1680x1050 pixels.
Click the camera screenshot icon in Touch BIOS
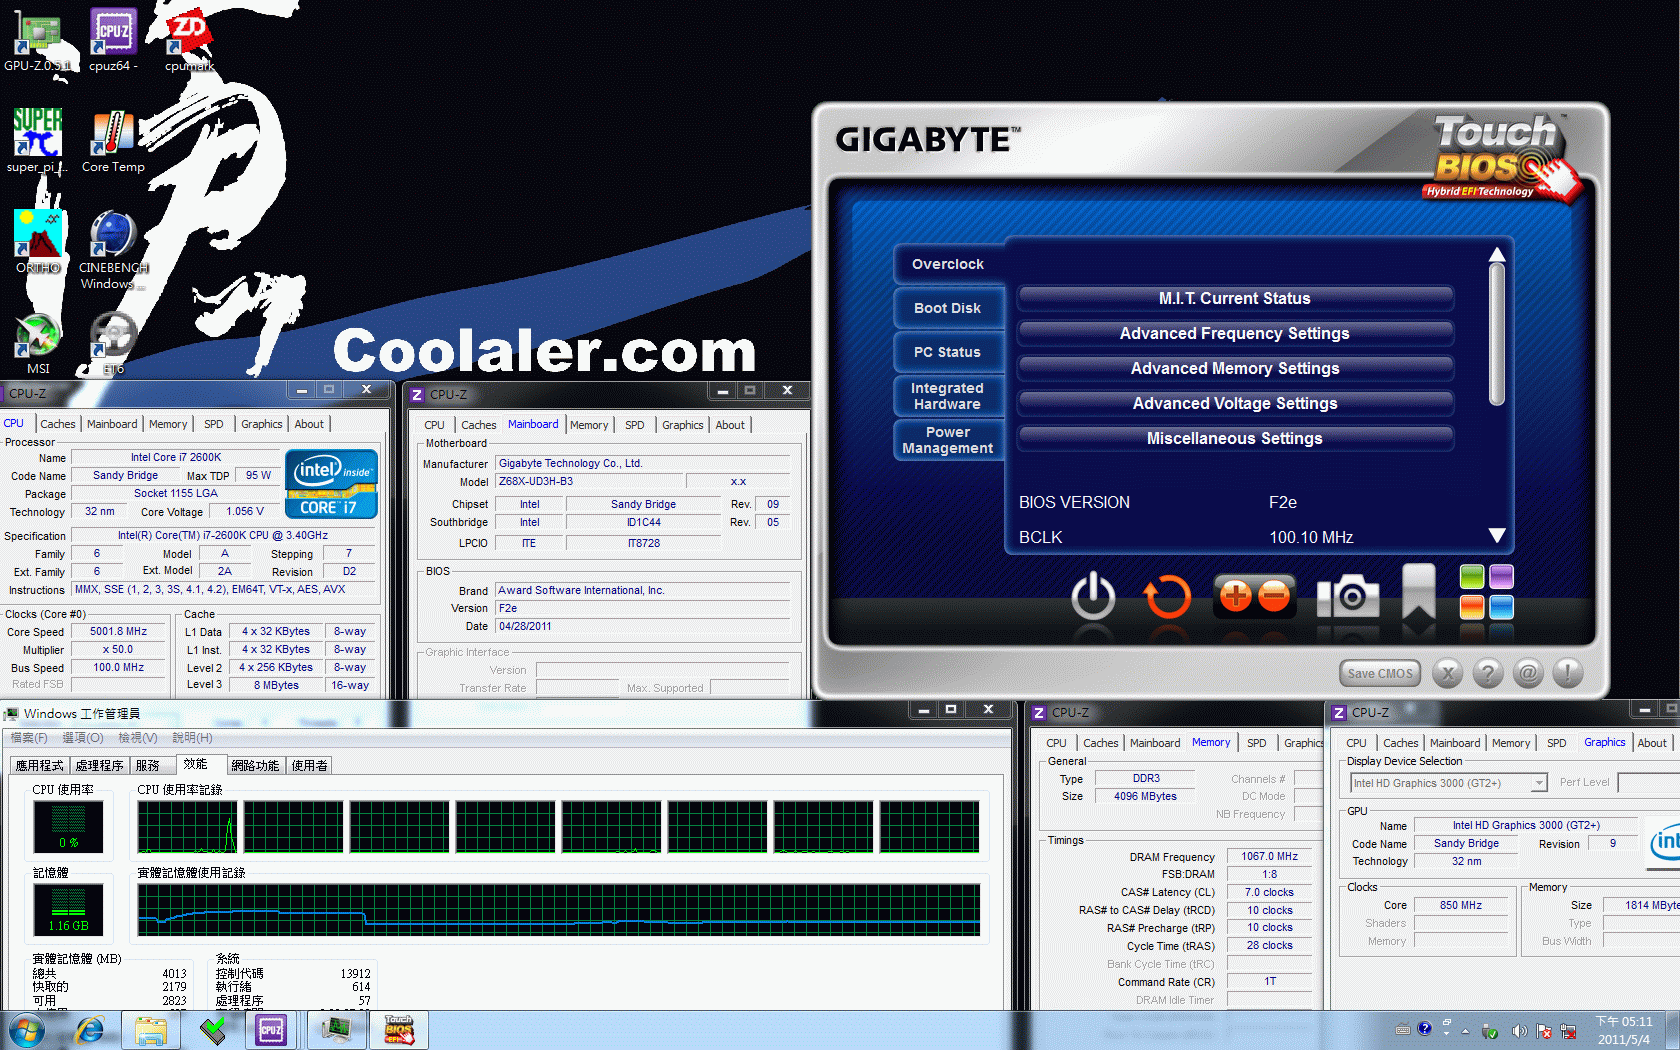(1348, 596)
